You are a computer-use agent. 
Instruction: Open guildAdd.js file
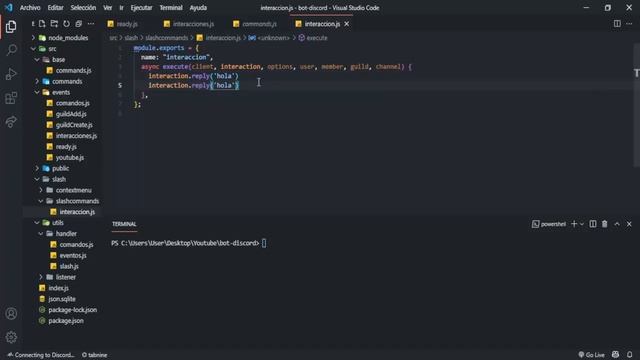pyautogui.click(x=71, y=114)
